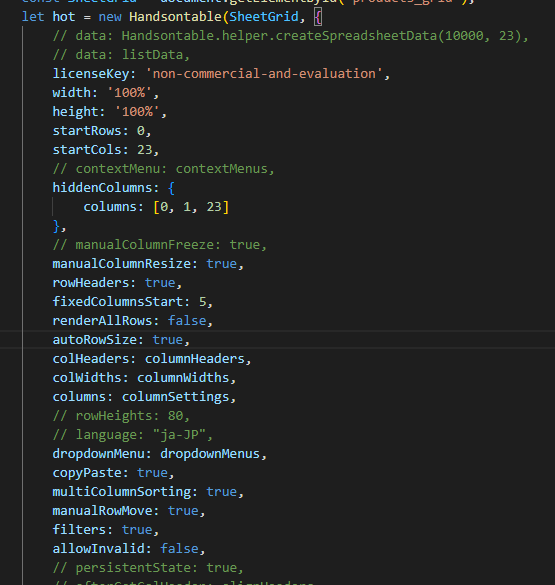Image resolution: width=555 pixels, height=585 pixels.
Task: Click the columnHeaders variable reference
Action: pyautogui.click(x=195, y=359)
